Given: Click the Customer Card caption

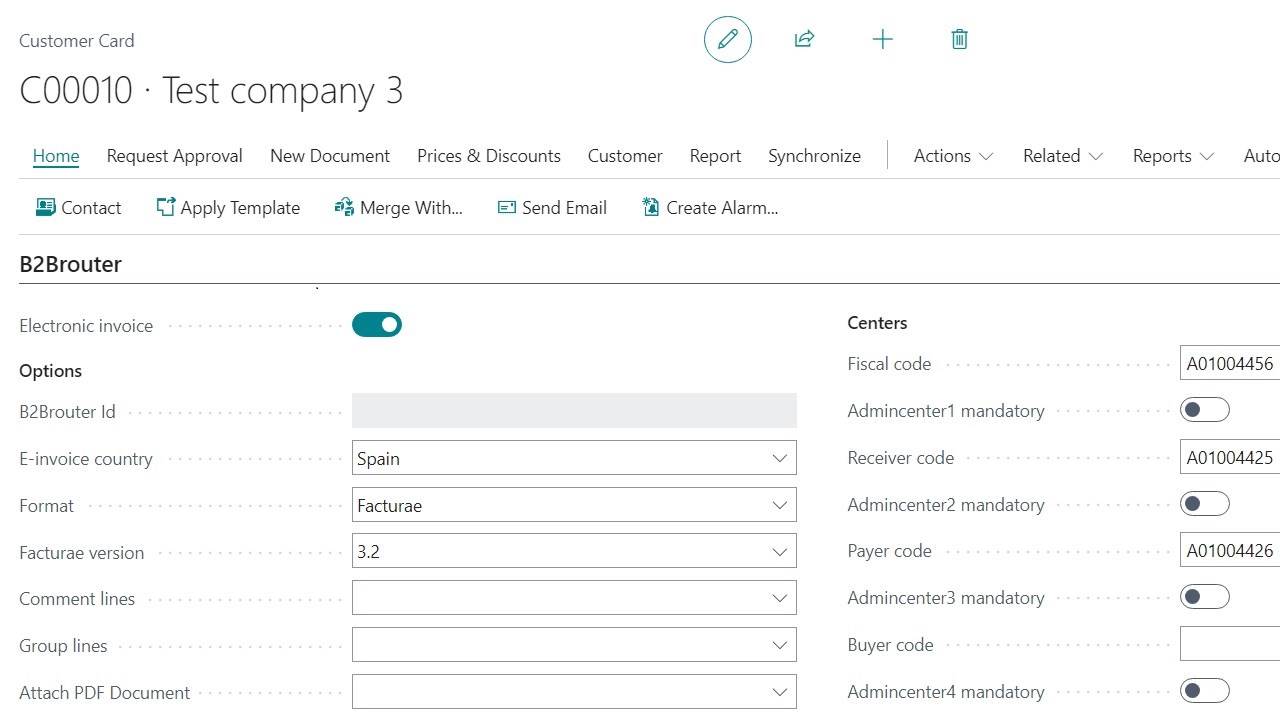Looking at the screenshot, I should point(77,41).
